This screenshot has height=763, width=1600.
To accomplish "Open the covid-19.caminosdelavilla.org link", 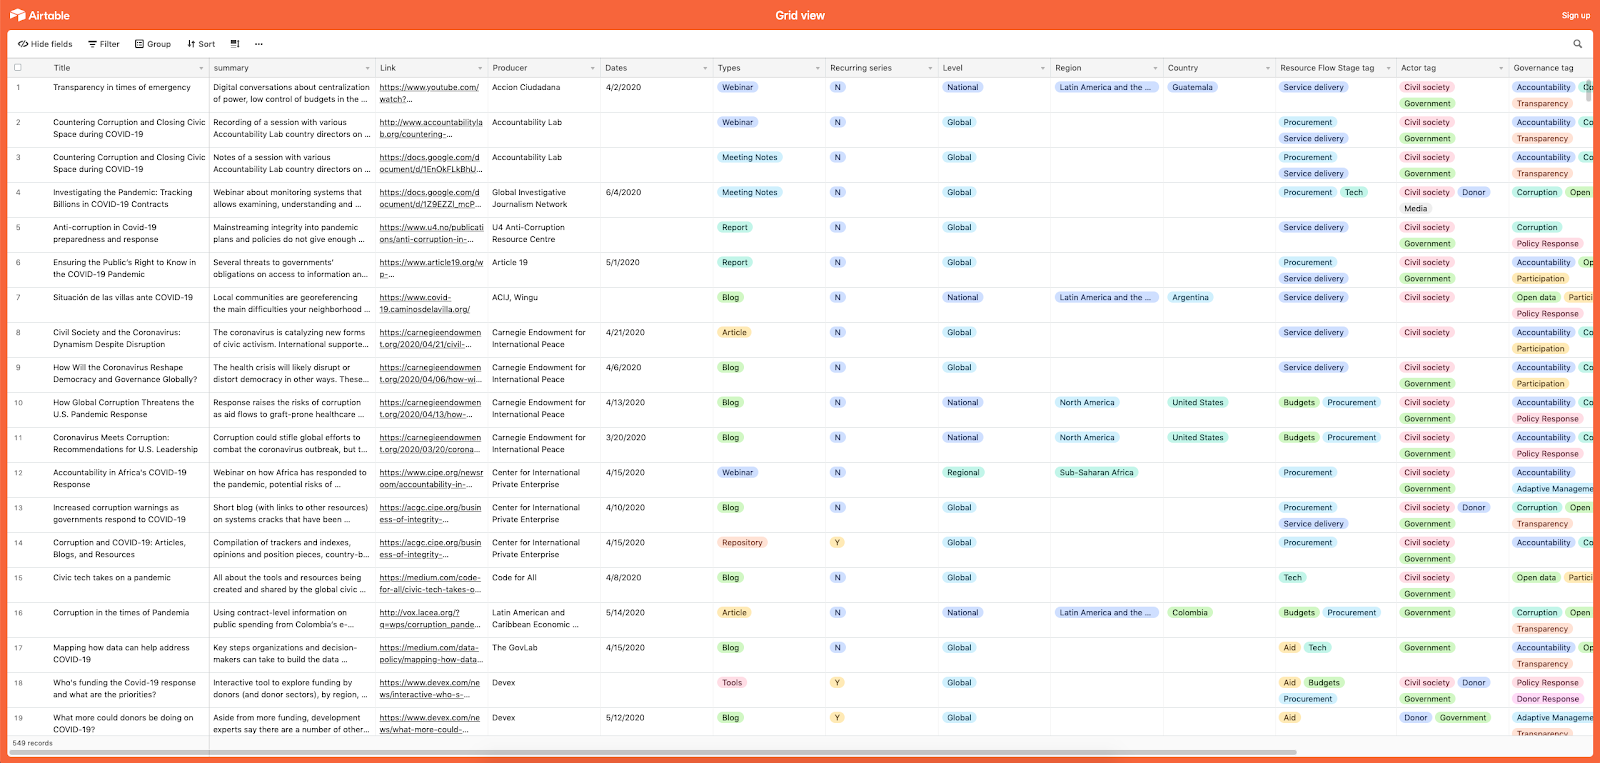I will [424, 303].
